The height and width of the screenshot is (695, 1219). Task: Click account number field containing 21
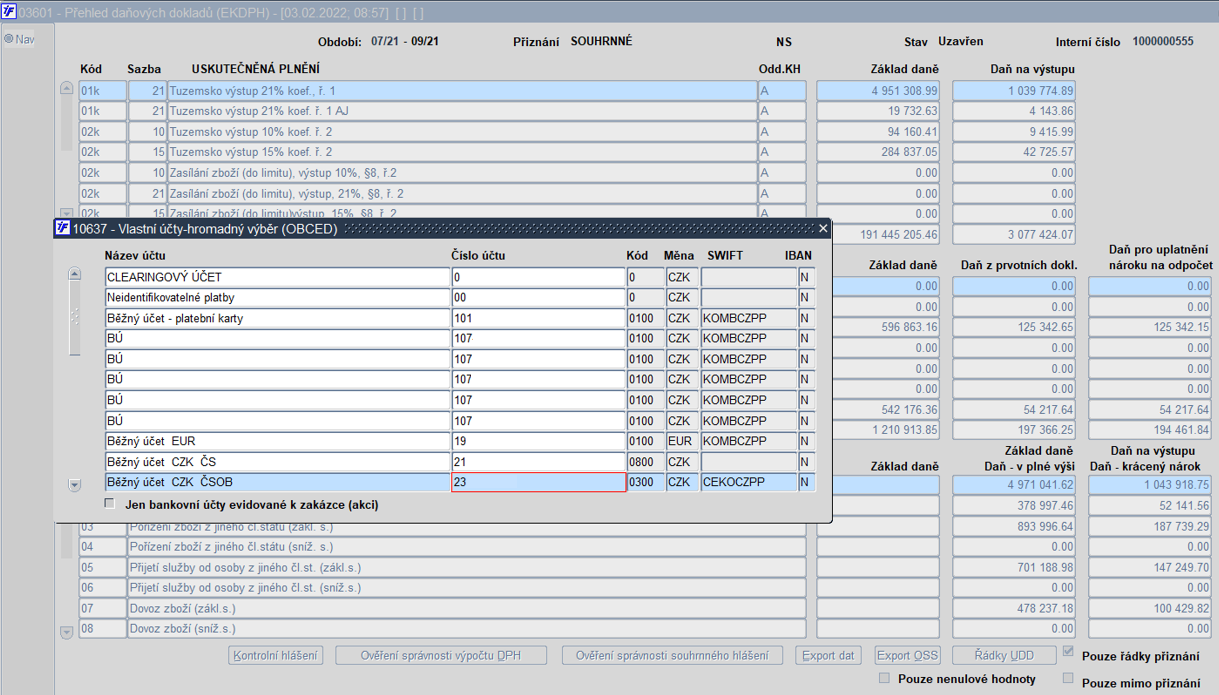(538, 462)
